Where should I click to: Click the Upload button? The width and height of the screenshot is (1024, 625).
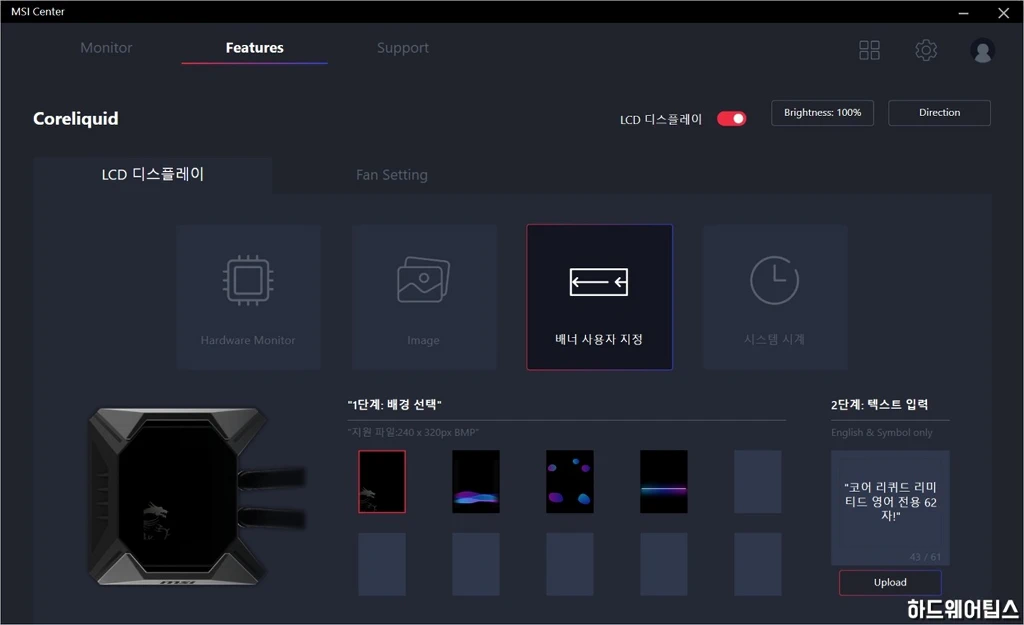[890, 583]
